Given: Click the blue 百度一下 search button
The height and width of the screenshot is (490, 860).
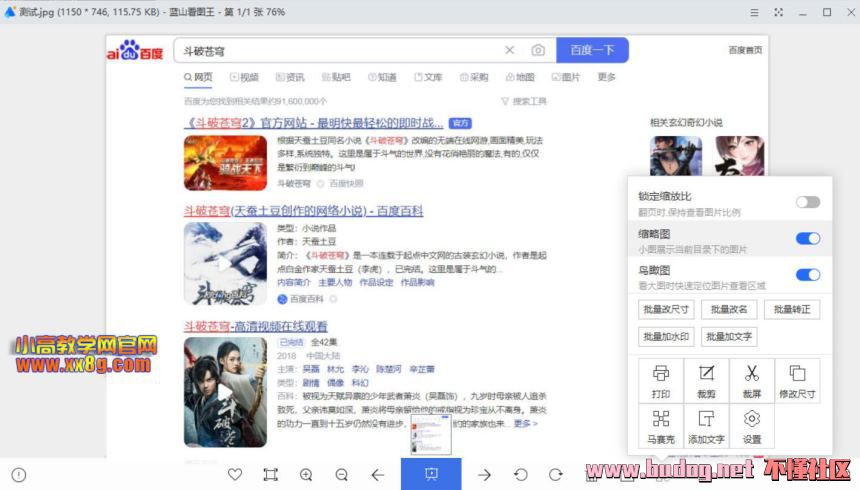Looking at the screenshot, I should (592, 50).
